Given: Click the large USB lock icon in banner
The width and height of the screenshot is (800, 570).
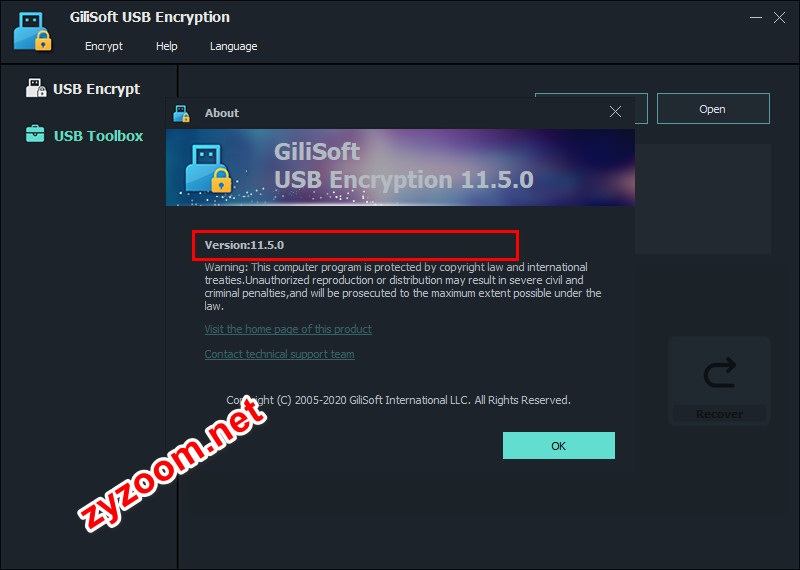Looking at the screenshot, I should click(x=208, y=168).
